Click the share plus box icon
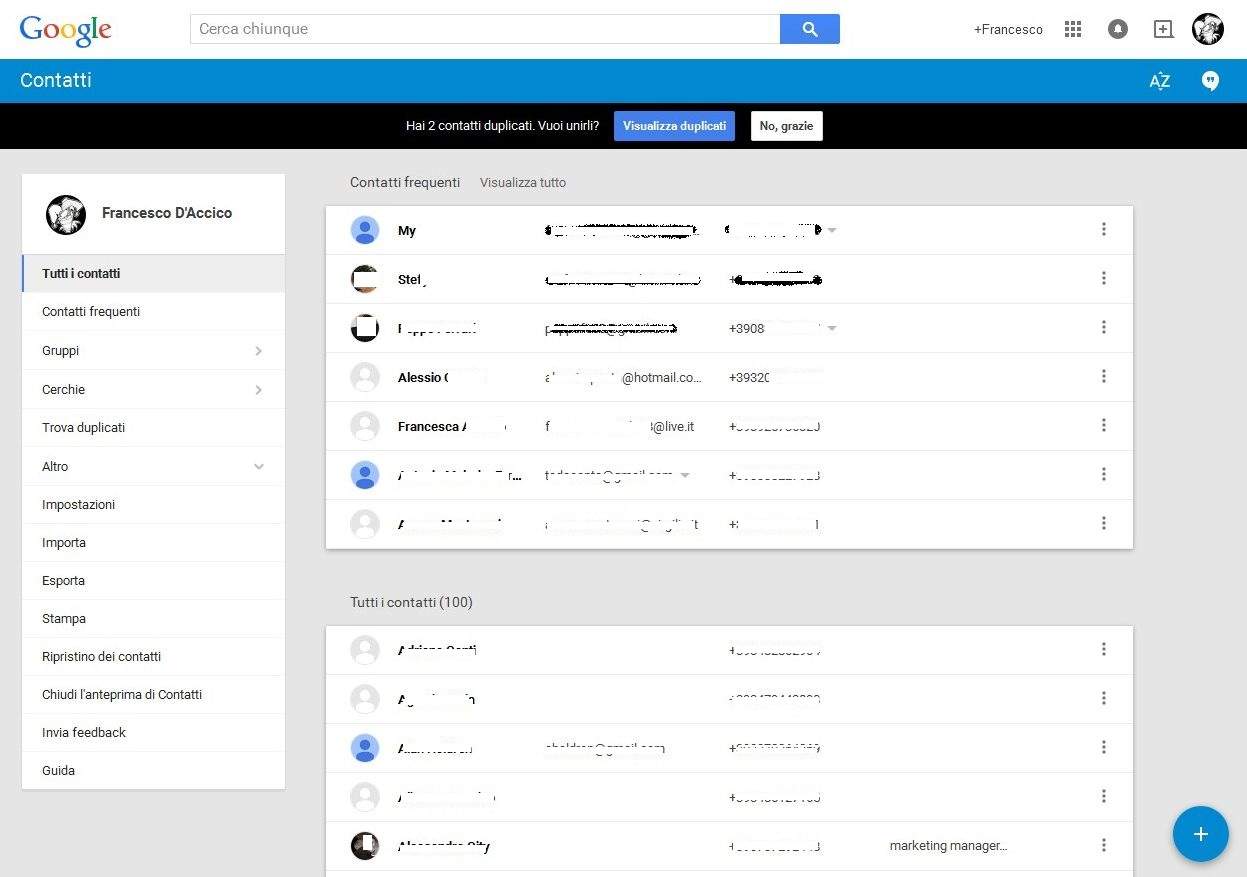 tap(1163, 29)
